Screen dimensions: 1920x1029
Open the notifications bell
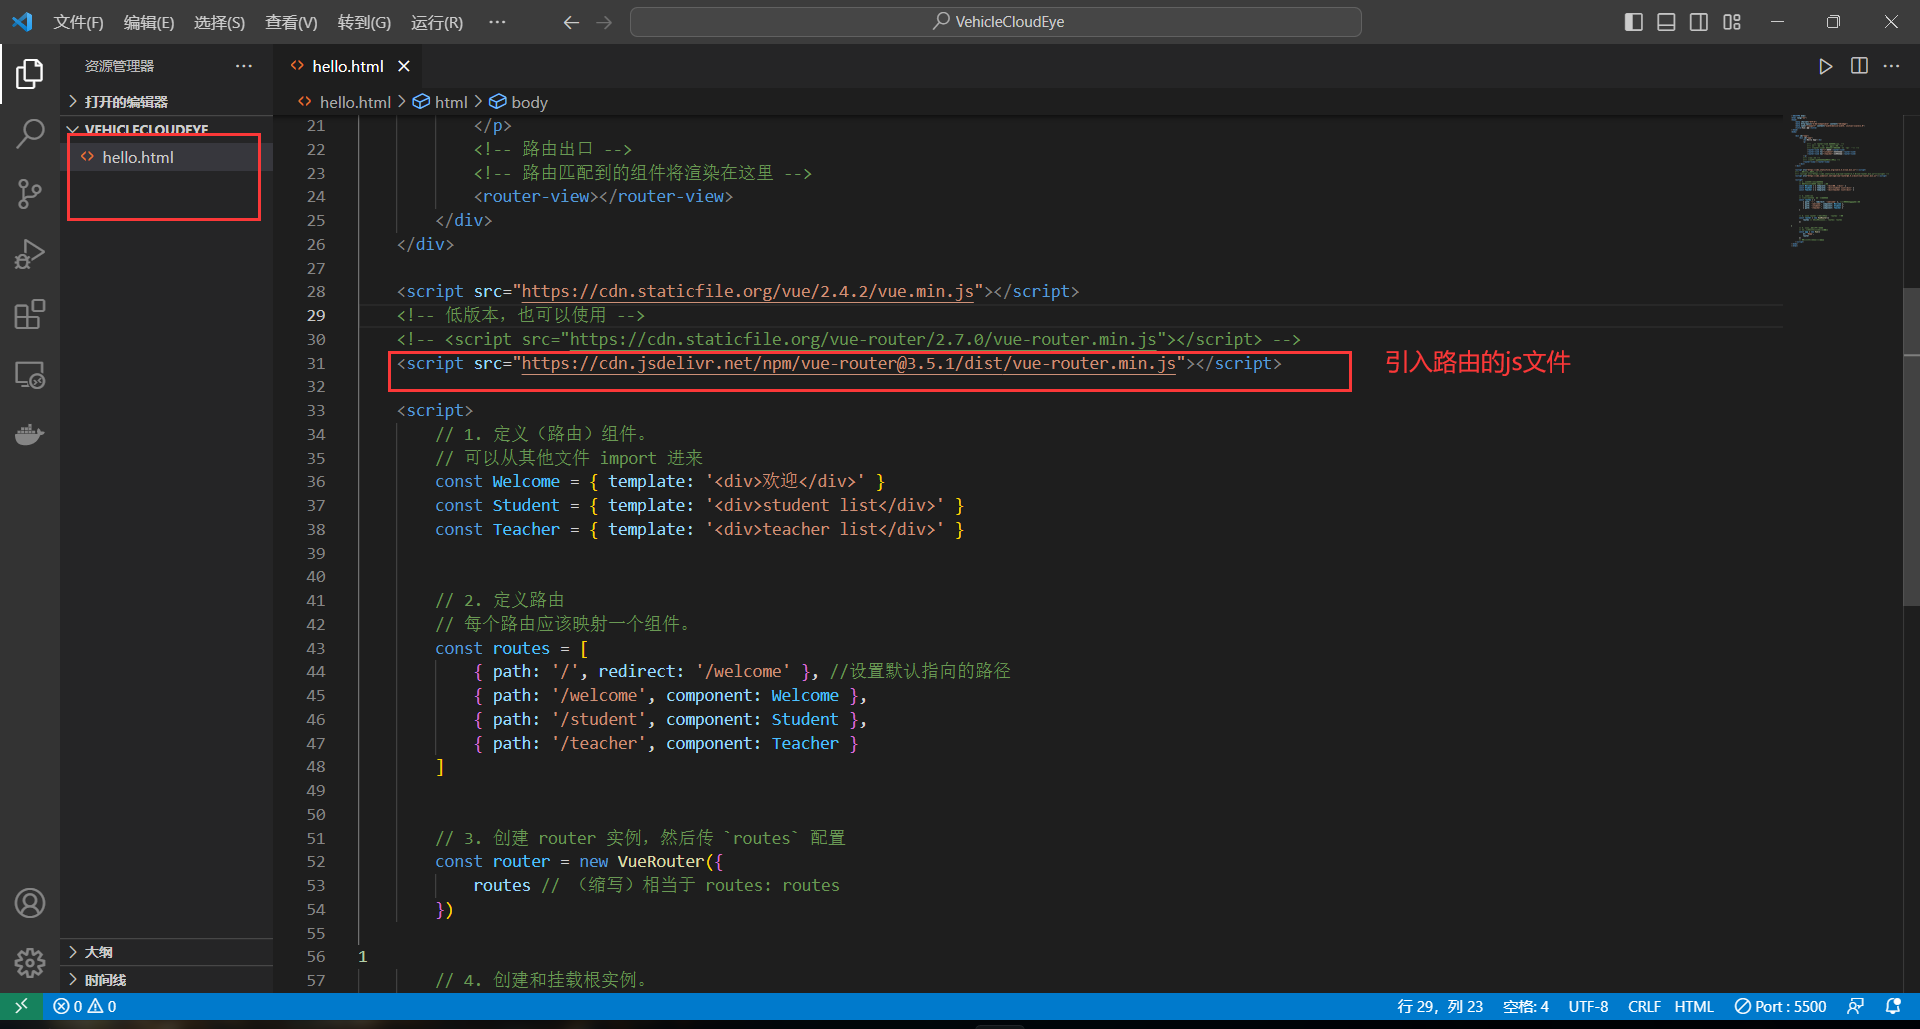1893,1006
